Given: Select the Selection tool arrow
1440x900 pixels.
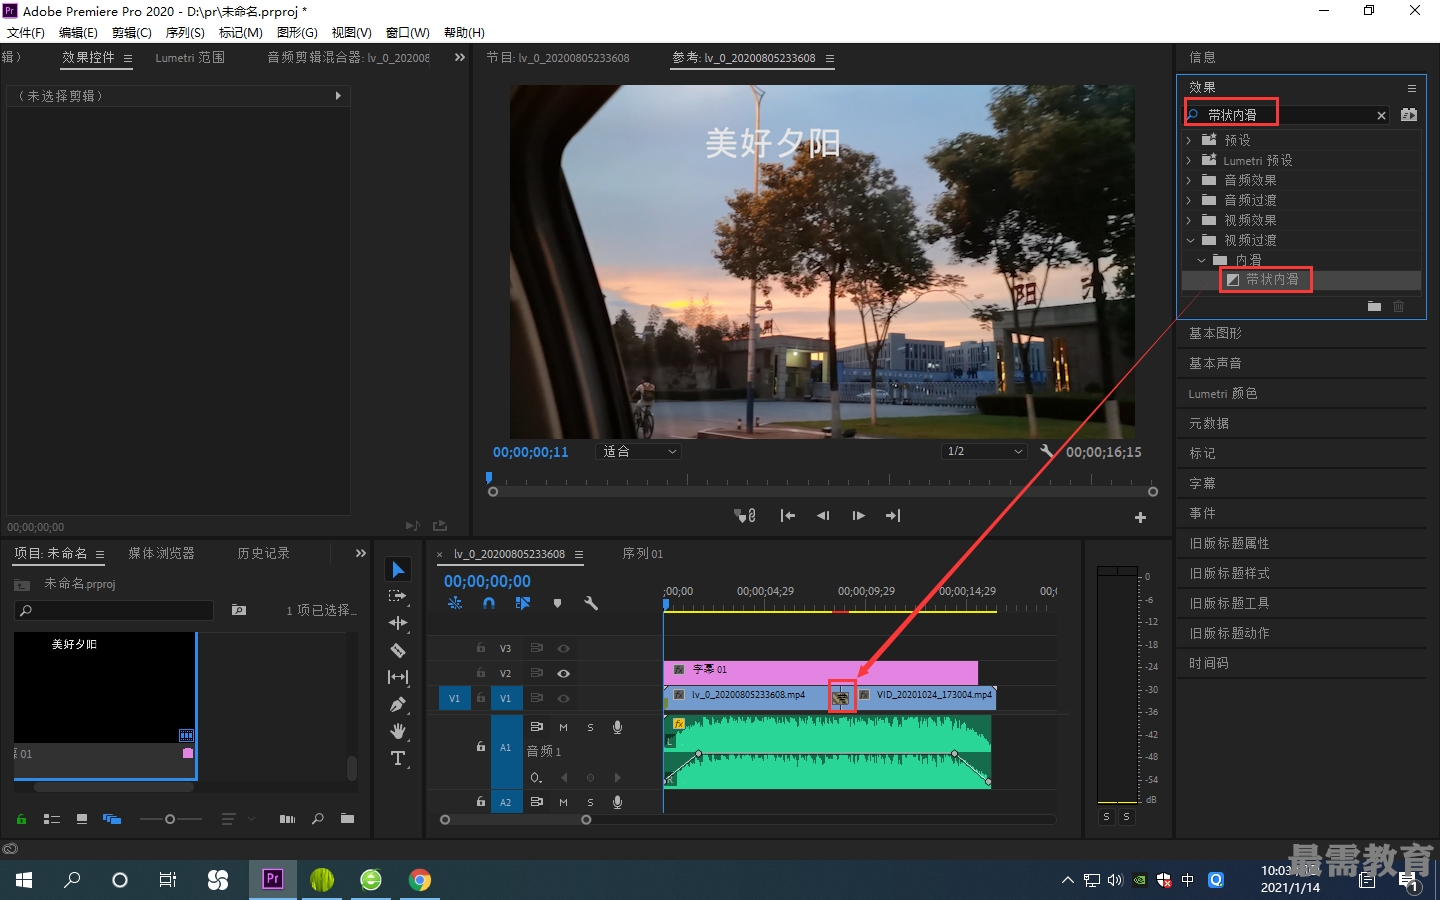Looking at the screenshot, I should pyautogui.click(x=398, y=569).
